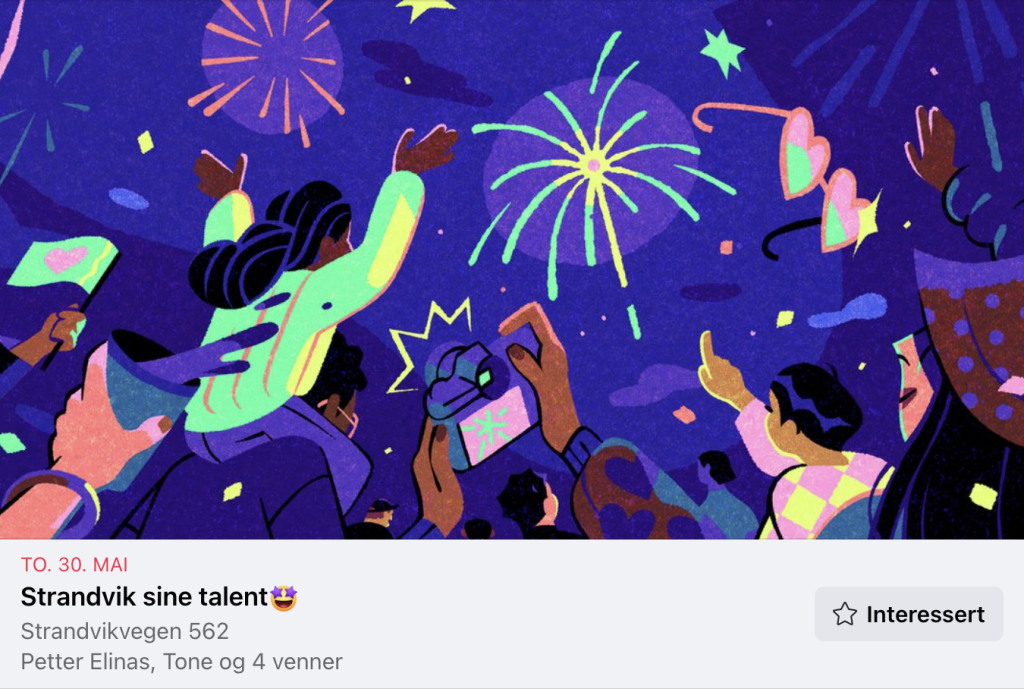Click the camera held up in the illustration
The image size is (1024, 689).
480,400
